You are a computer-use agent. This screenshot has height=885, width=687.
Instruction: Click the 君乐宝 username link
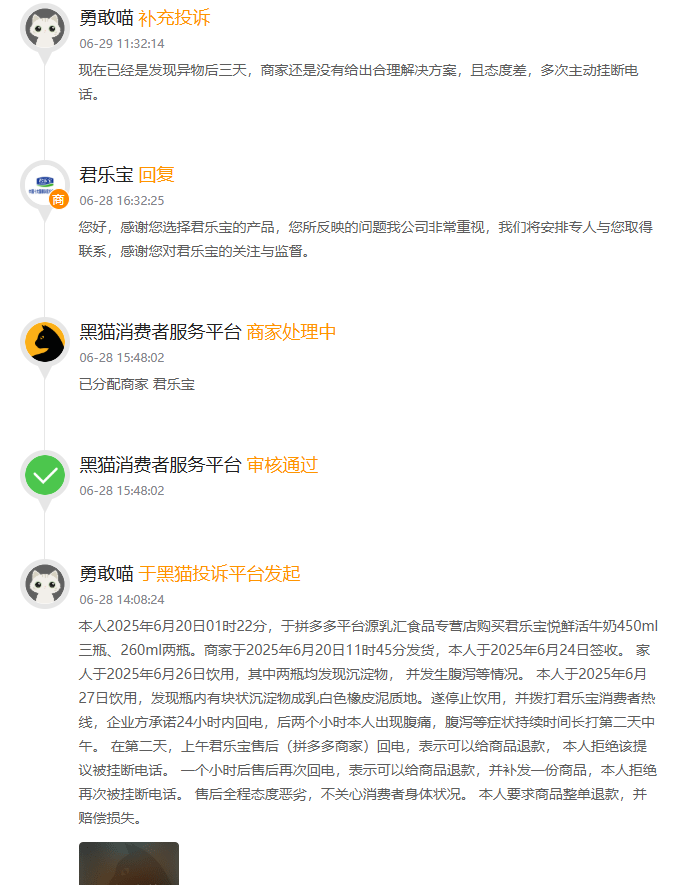point(106,175)
